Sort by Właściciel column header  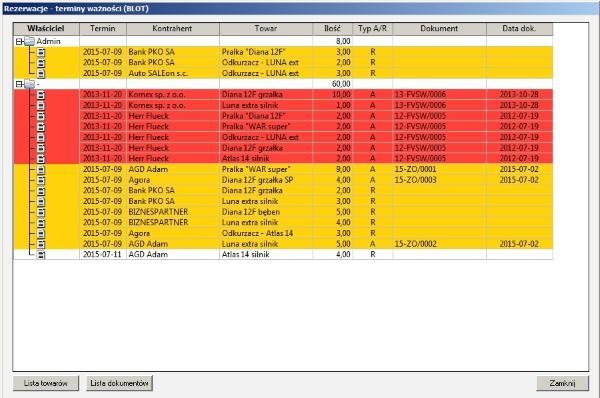46,29
